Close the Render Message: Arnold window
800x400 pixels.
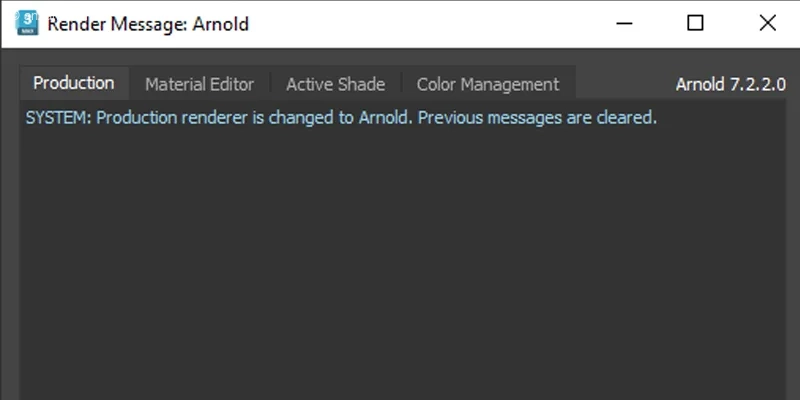767,23
